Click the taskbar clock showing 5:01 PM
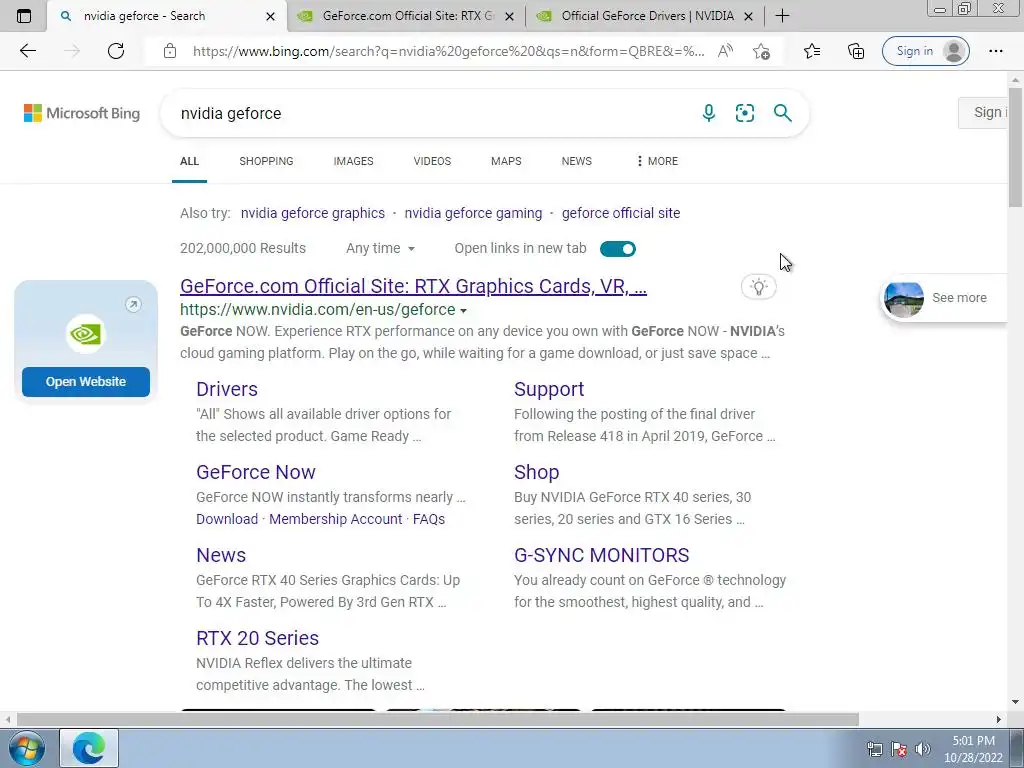The height and width of the screenshot is (768, 1024). click(x=973, y=749)
